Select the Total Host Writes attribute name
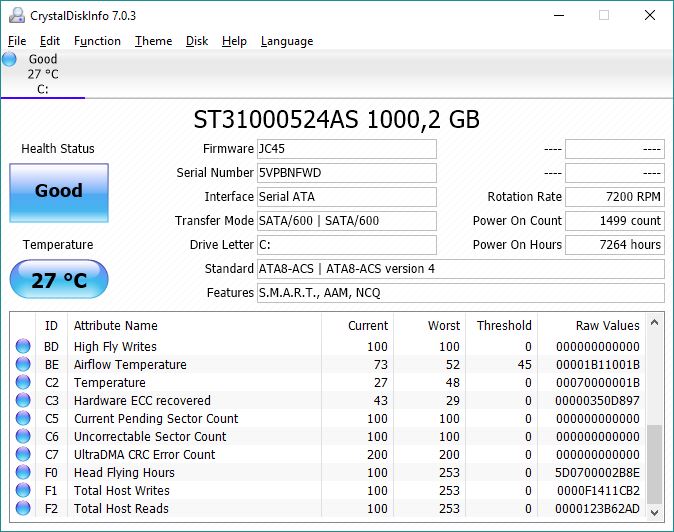The height and width of the screenshot is (532, 674). pyautogui.click(x=122, y=491)
